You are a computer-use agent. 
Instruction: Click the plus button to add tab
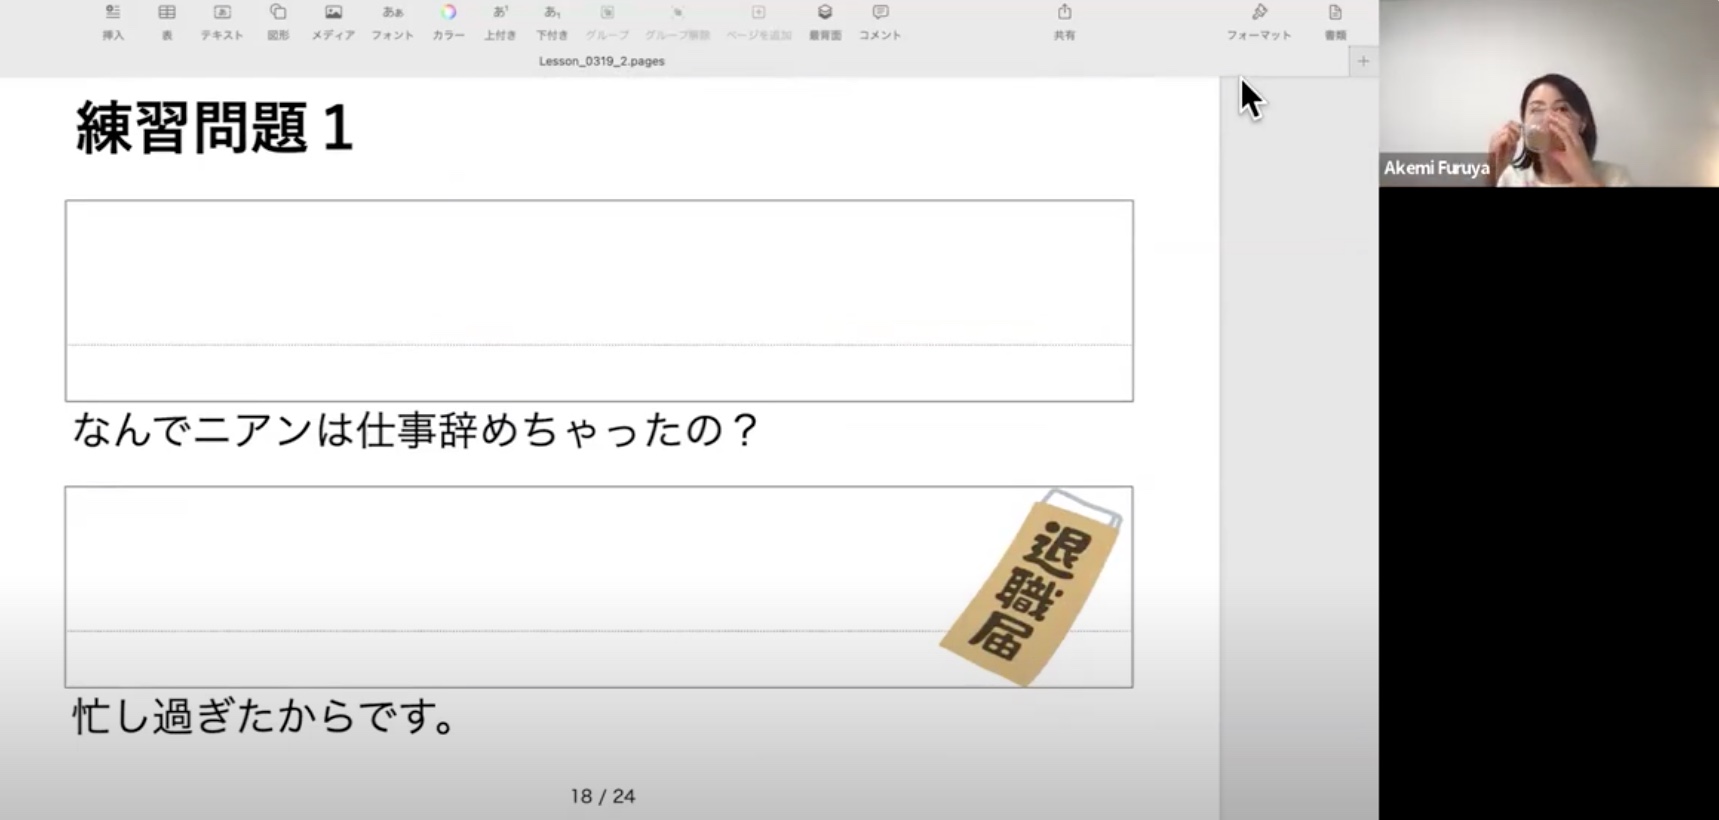[1362, 61]
